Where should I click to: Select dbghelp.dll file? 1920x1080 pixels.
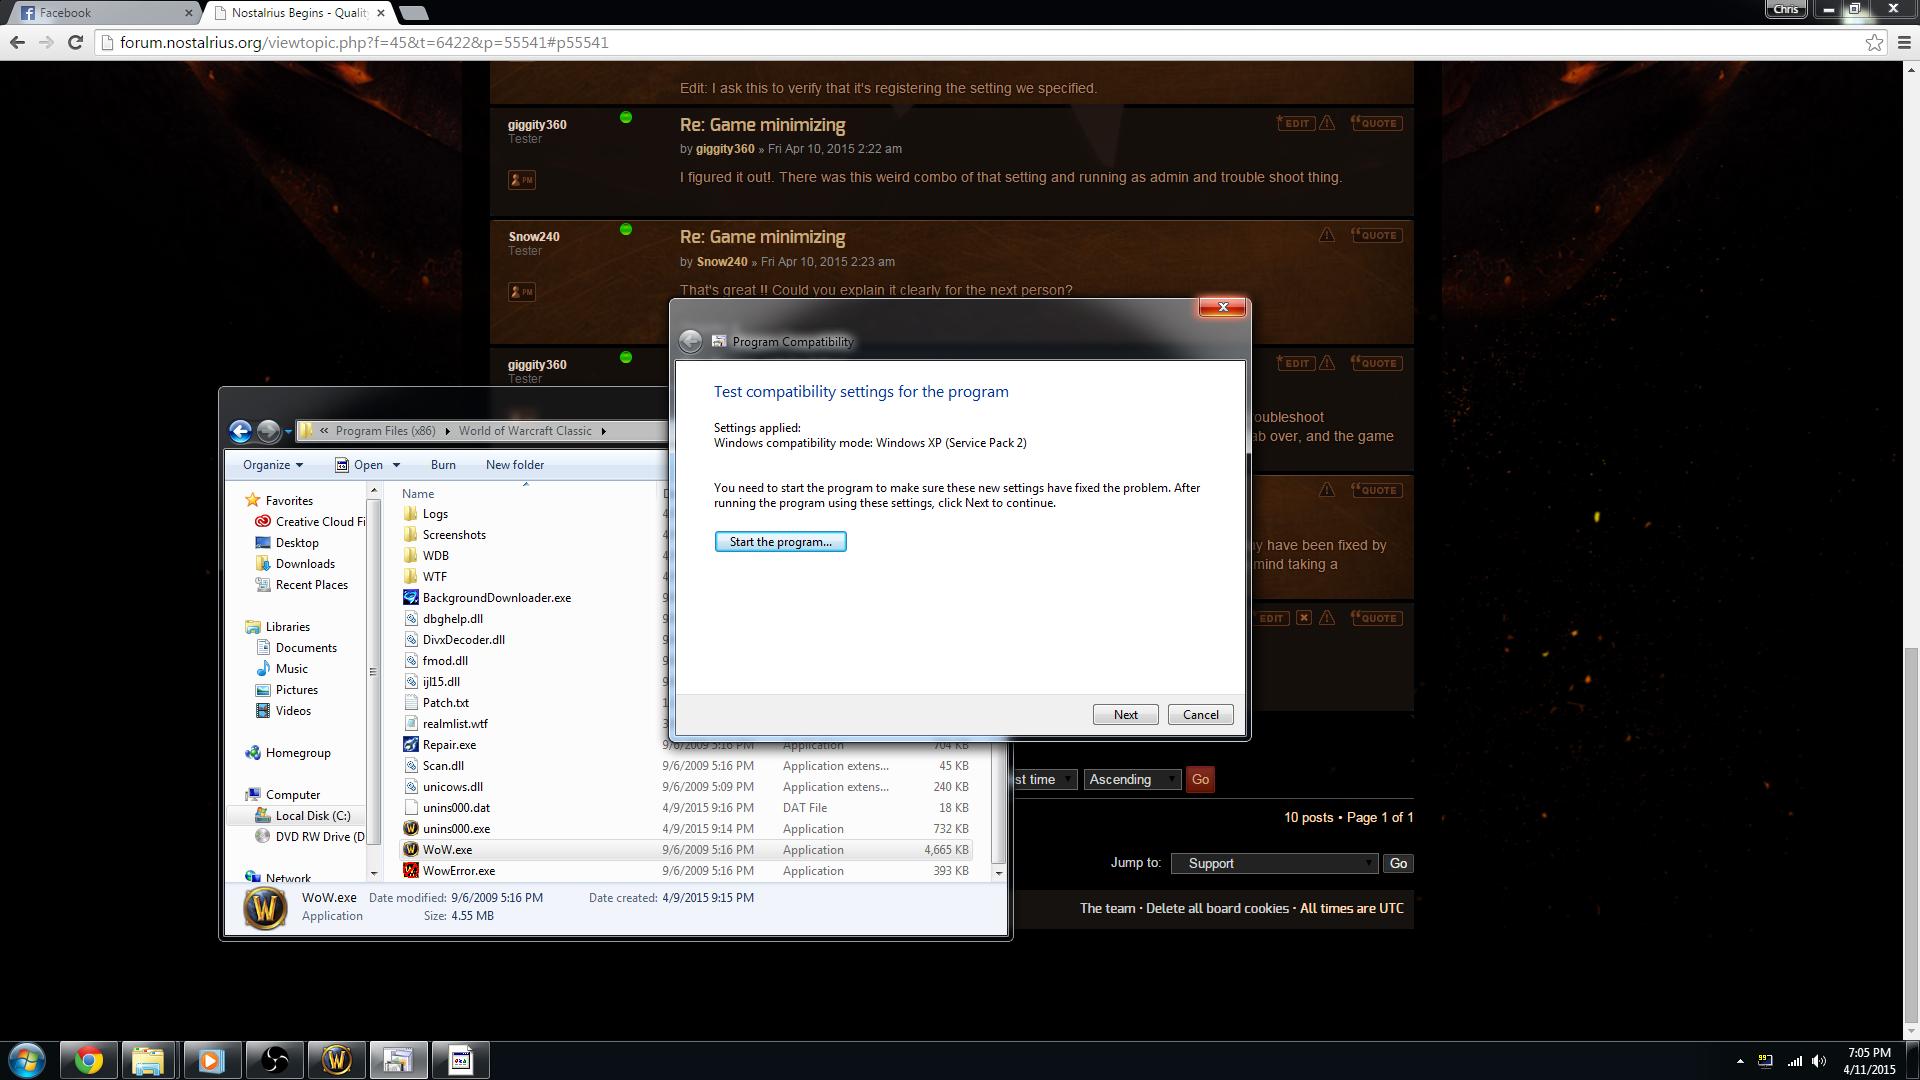click(452, 619)
